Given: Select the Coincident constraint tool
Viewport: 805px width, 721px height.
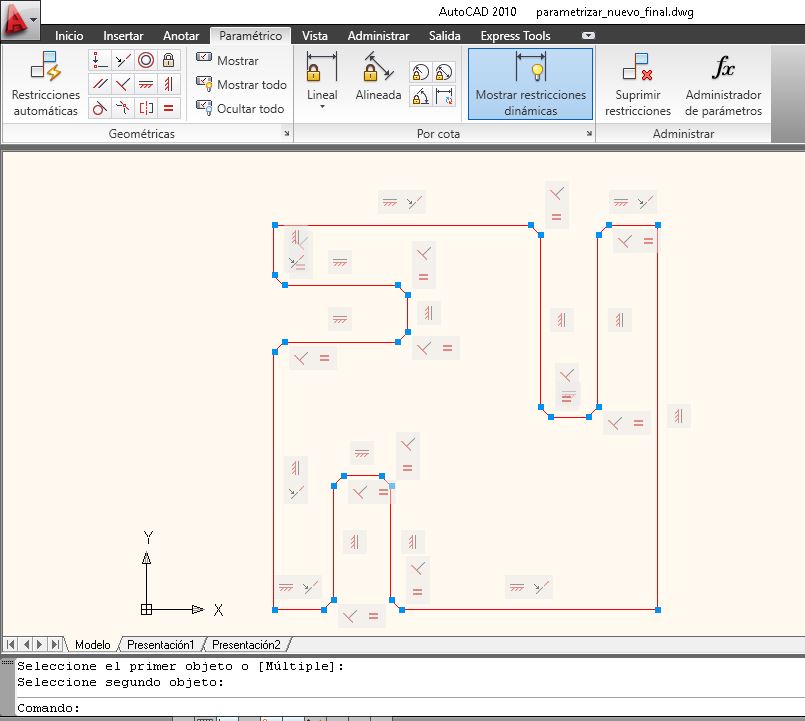Looking at the screenshot, I should tap(100, 61).
